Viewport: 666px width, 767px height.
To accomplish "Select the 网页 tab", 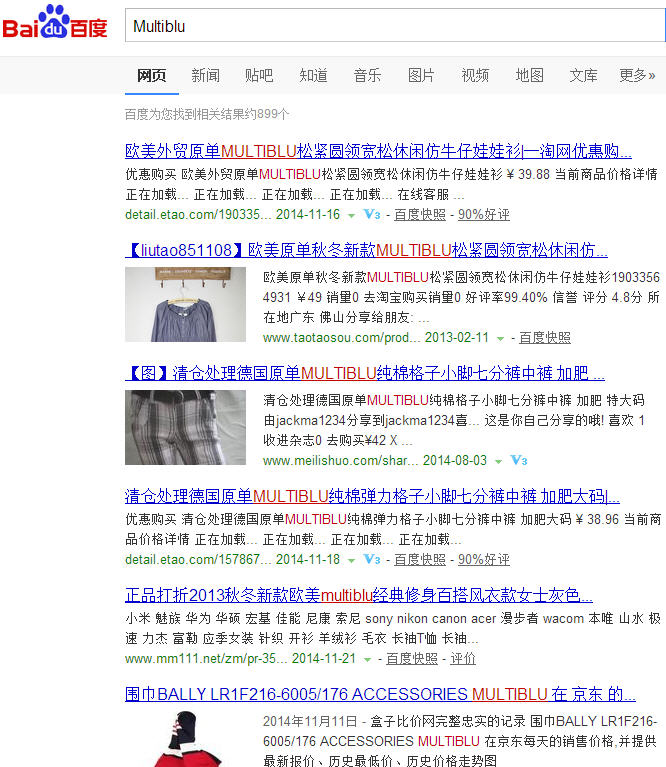I will tap(152, 75).
